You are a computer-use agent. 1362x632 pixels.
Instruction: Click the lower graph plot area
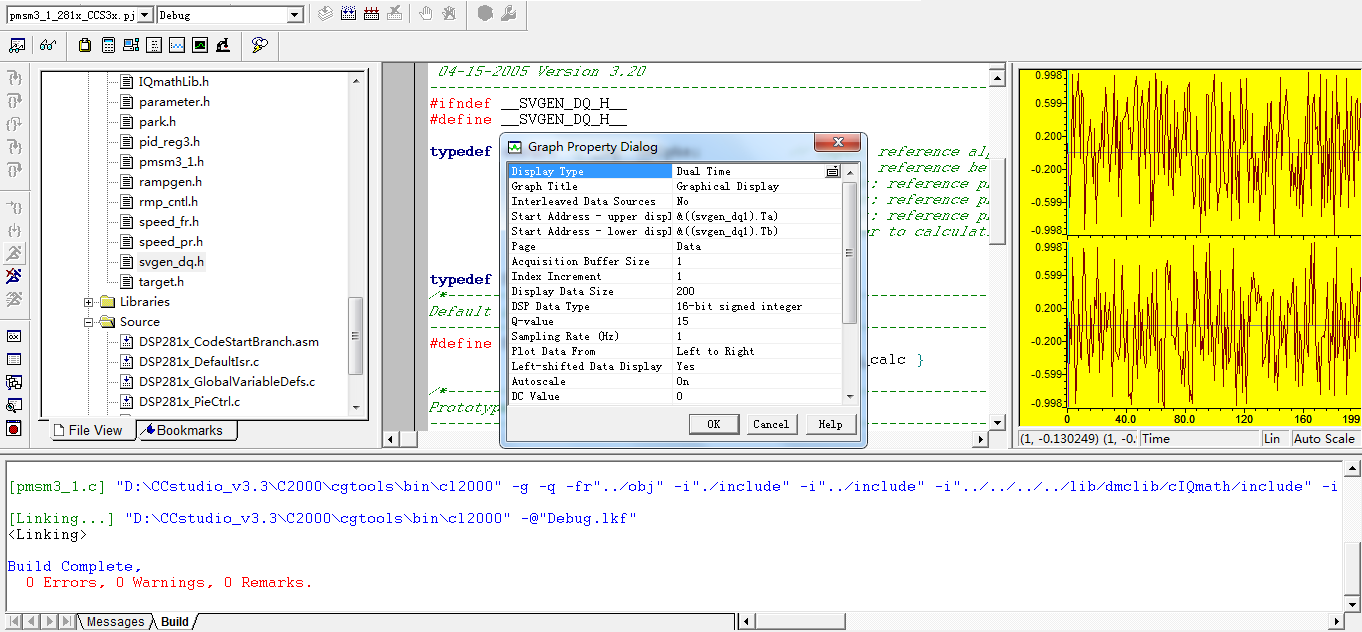tap(1212, 324)
